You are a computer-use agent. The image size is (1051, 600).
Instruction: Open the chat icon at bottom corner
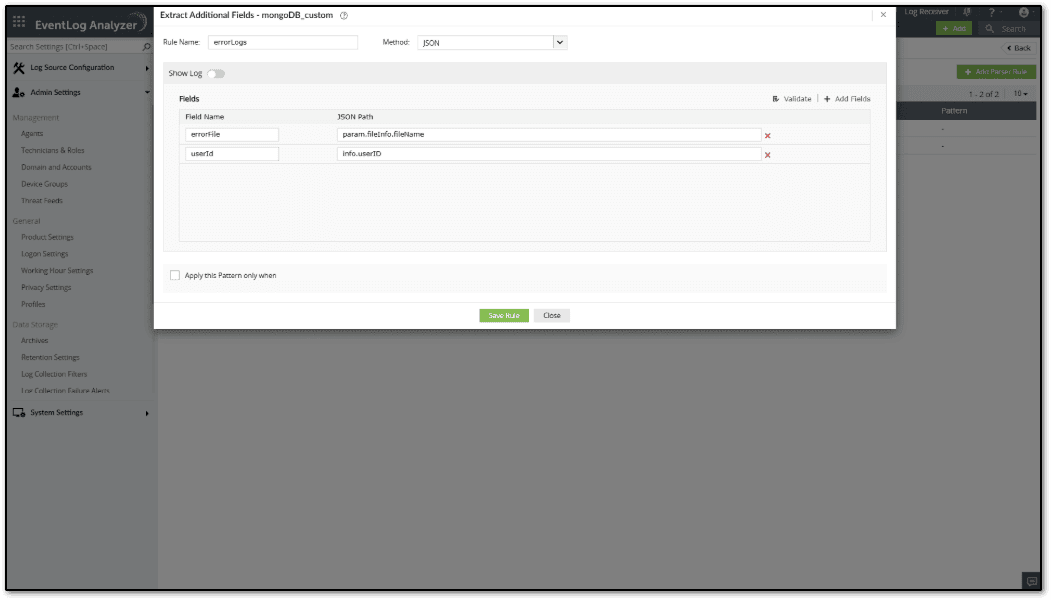click(1032, 581)
